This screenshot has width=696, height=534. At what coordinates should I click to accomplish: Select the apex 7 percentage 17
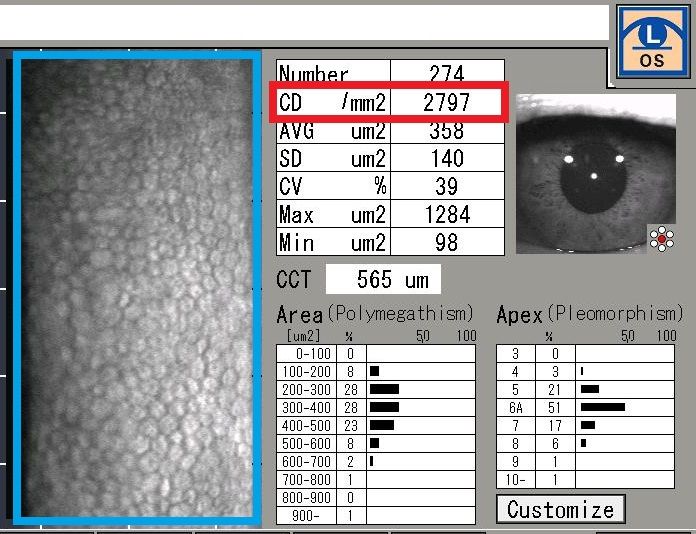(555, 426)
